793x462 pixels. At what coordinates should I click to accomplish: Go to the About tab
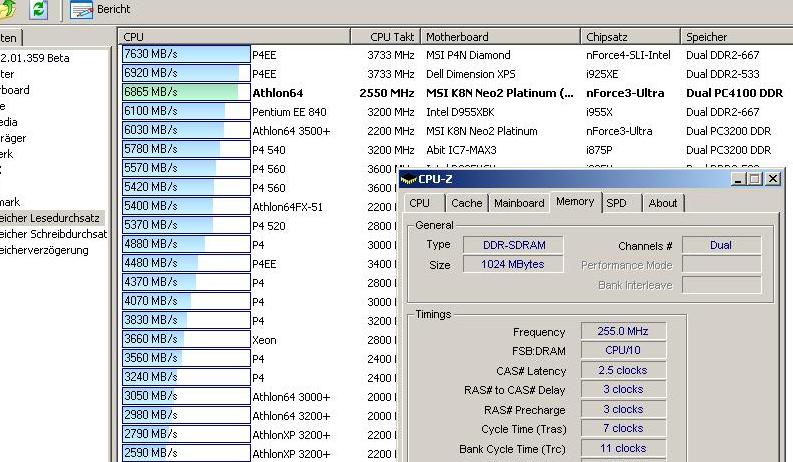[x=662, y=203]
